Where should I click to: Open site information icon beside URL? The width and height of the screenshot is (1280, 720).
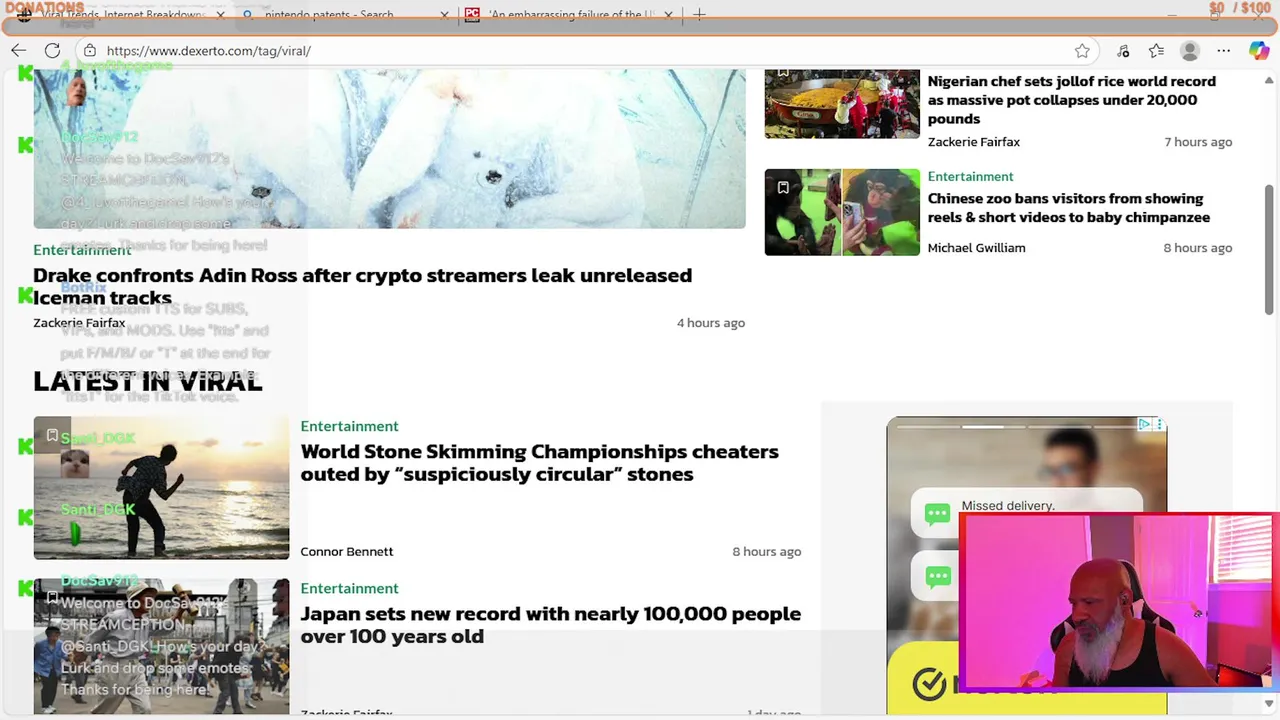(89, 50)
